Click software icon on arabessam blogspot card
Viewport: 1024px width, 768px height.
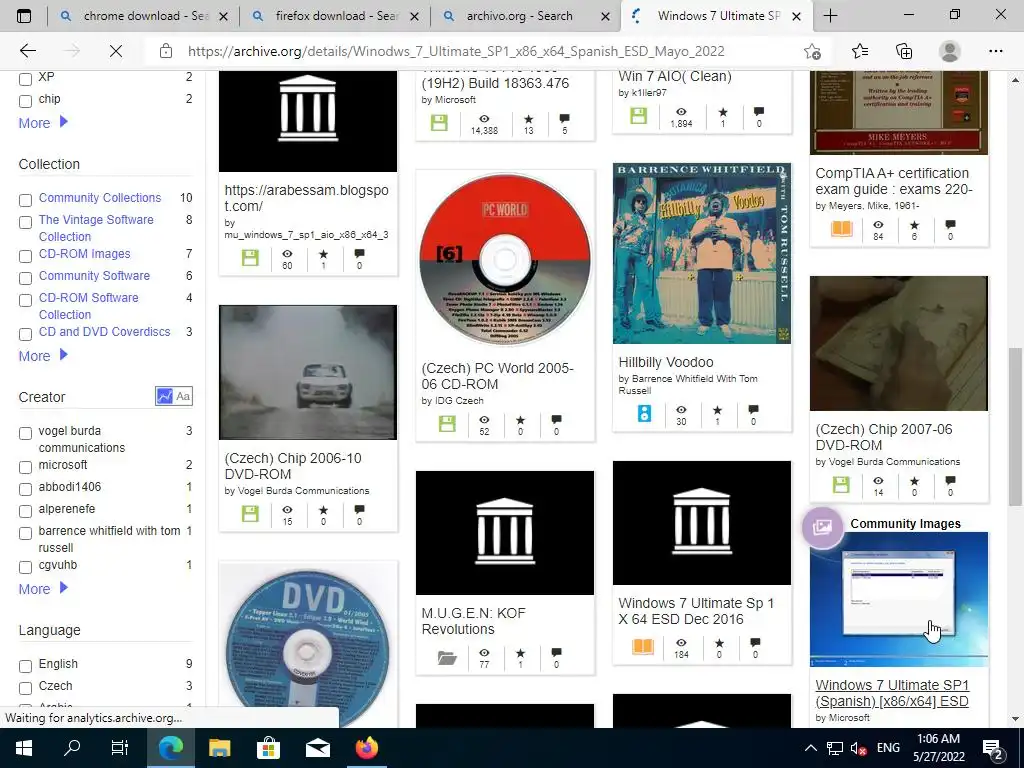pos(250,257)
